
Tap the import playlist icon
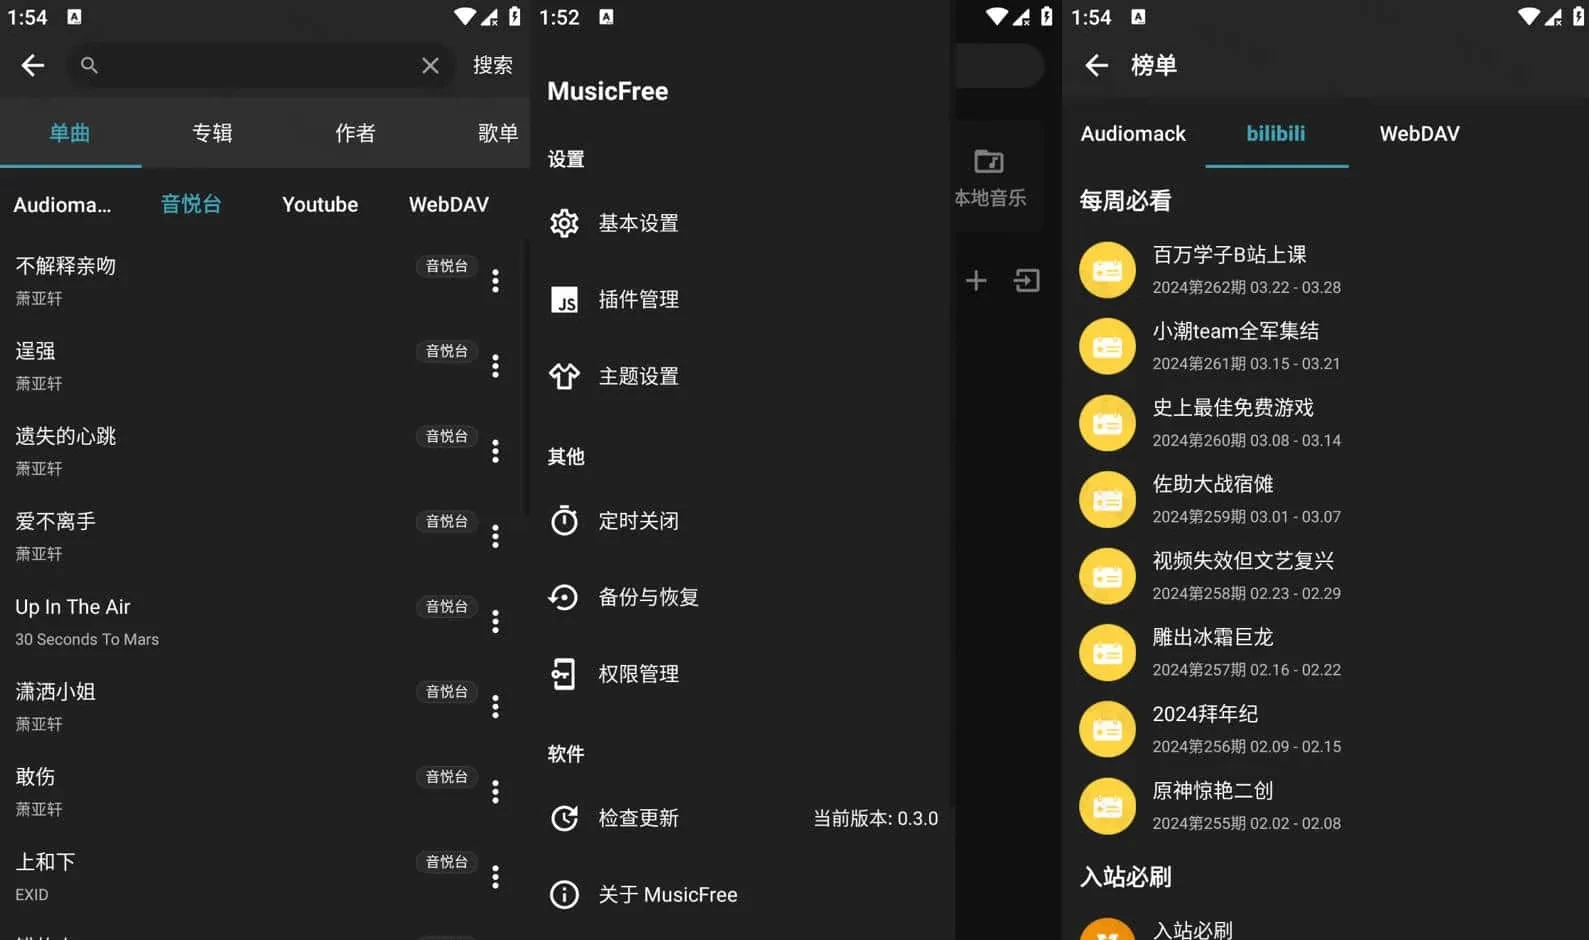[x=1027, y=281]
